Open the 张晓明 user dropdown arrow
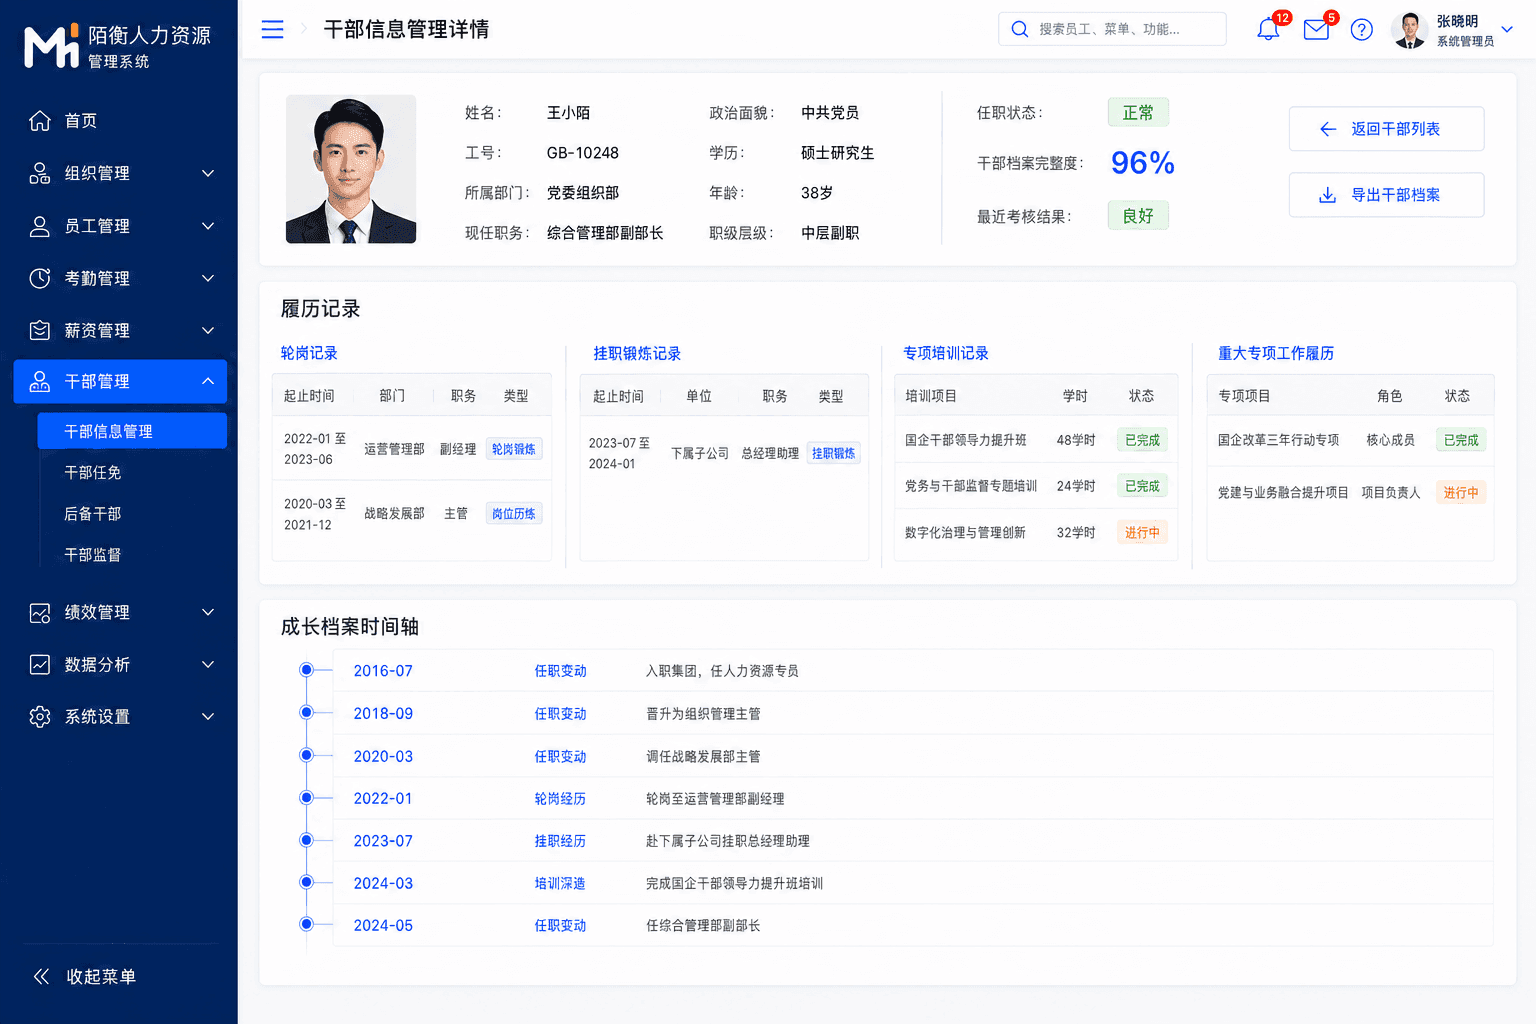This screenshot has height=1024, width=1536. (1507, 29)
